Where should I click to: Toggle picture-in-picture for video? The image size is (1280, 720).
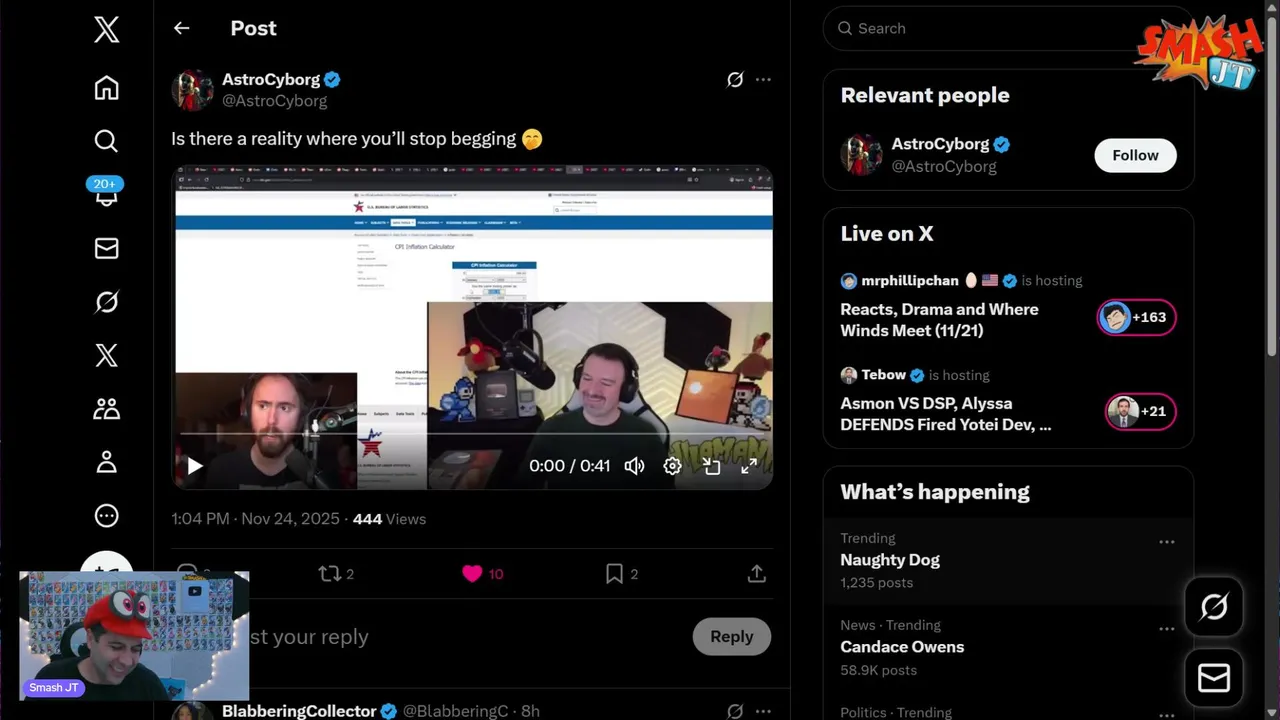(x=711, y=466)
